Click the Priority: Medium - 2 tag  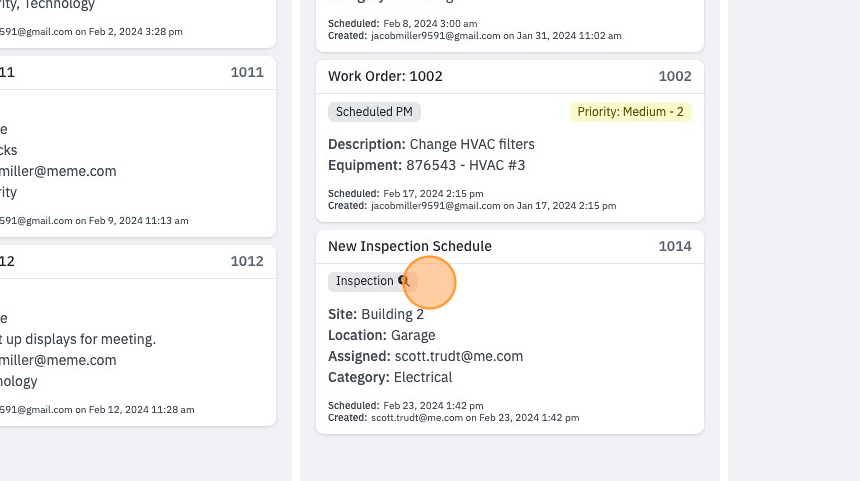(x=631, y=112)
